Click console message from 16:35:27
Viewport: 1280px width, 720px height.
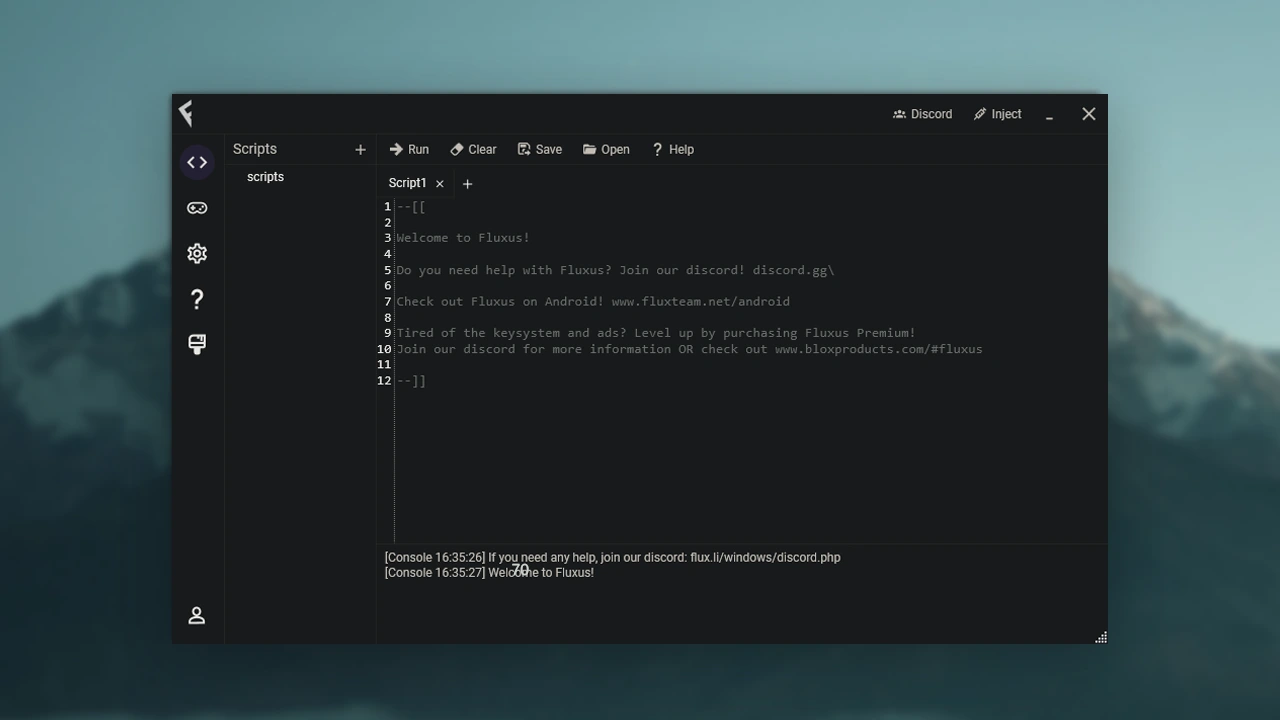tap(489, 573)
